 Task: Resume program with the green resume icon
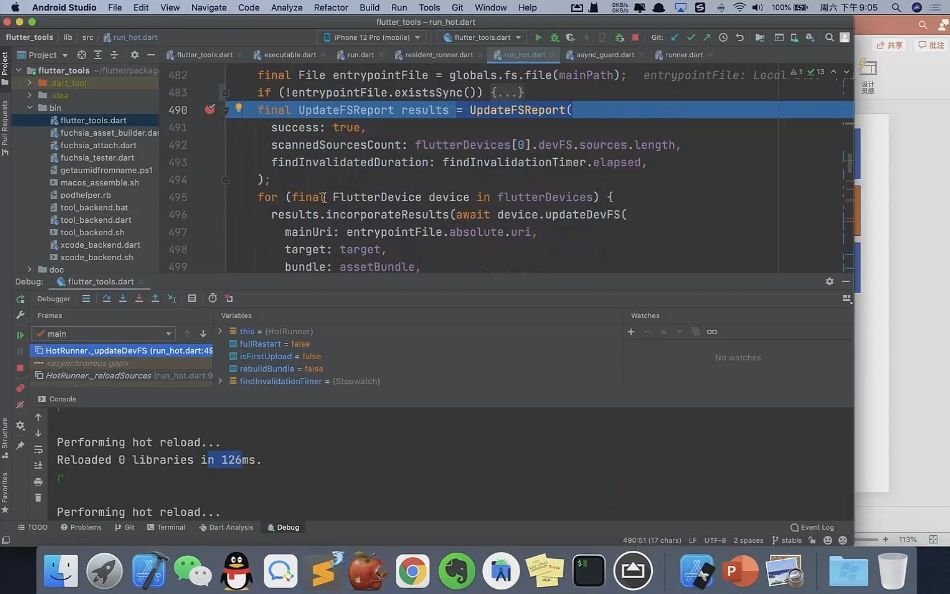point(20,335)
